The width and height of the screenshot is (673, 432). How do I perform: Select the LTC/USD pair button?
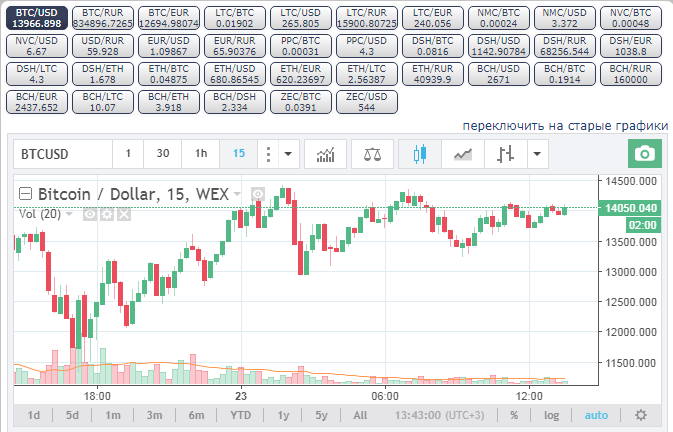301,18
